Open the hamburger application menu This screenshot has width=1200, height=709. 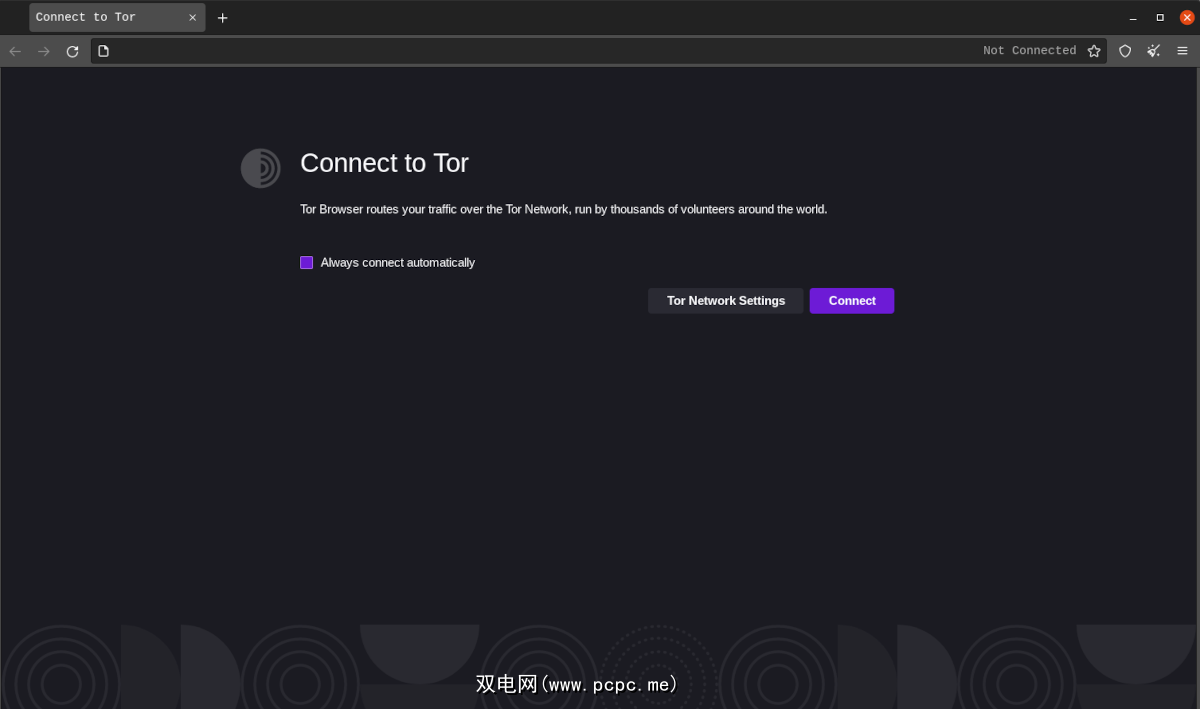pos(1182,51)
